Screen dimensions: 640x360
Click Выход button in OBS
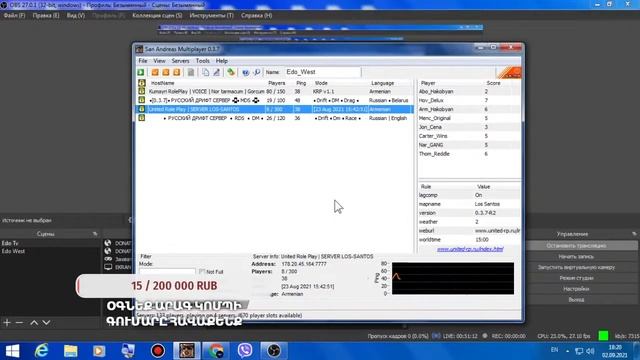click(x=576, y=299)
